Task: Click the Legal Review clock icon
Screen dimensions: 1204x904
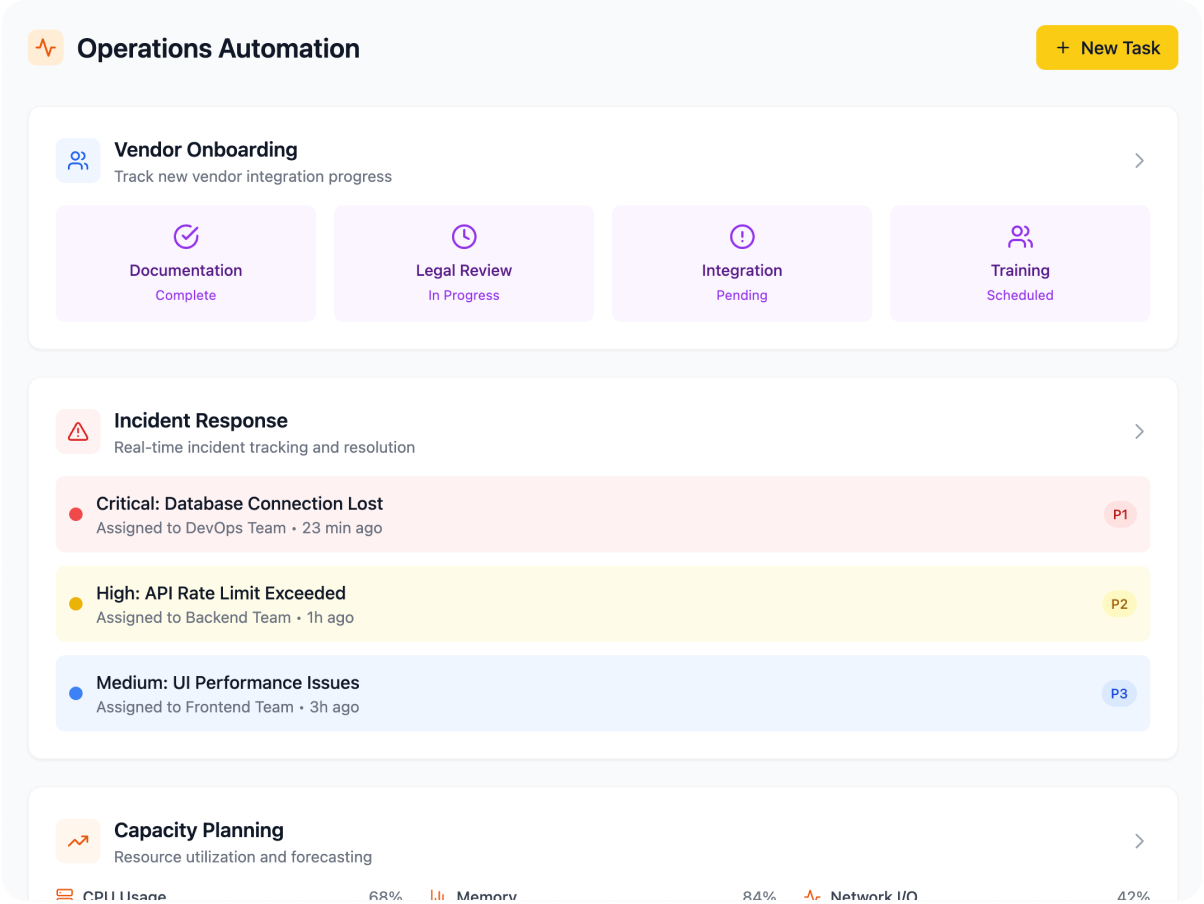Action: (464, 236)
